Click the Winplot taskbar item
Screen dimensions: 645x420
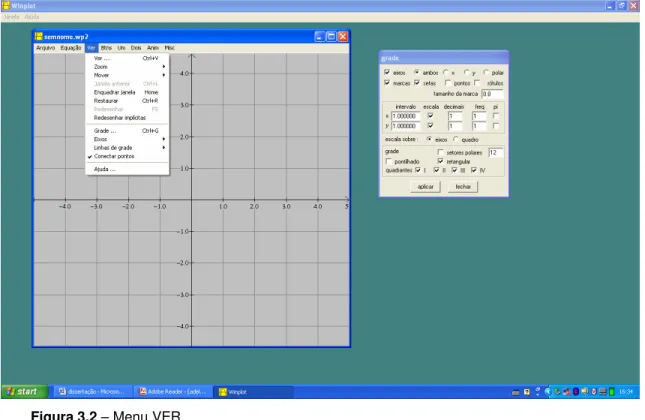pos(253,392)
